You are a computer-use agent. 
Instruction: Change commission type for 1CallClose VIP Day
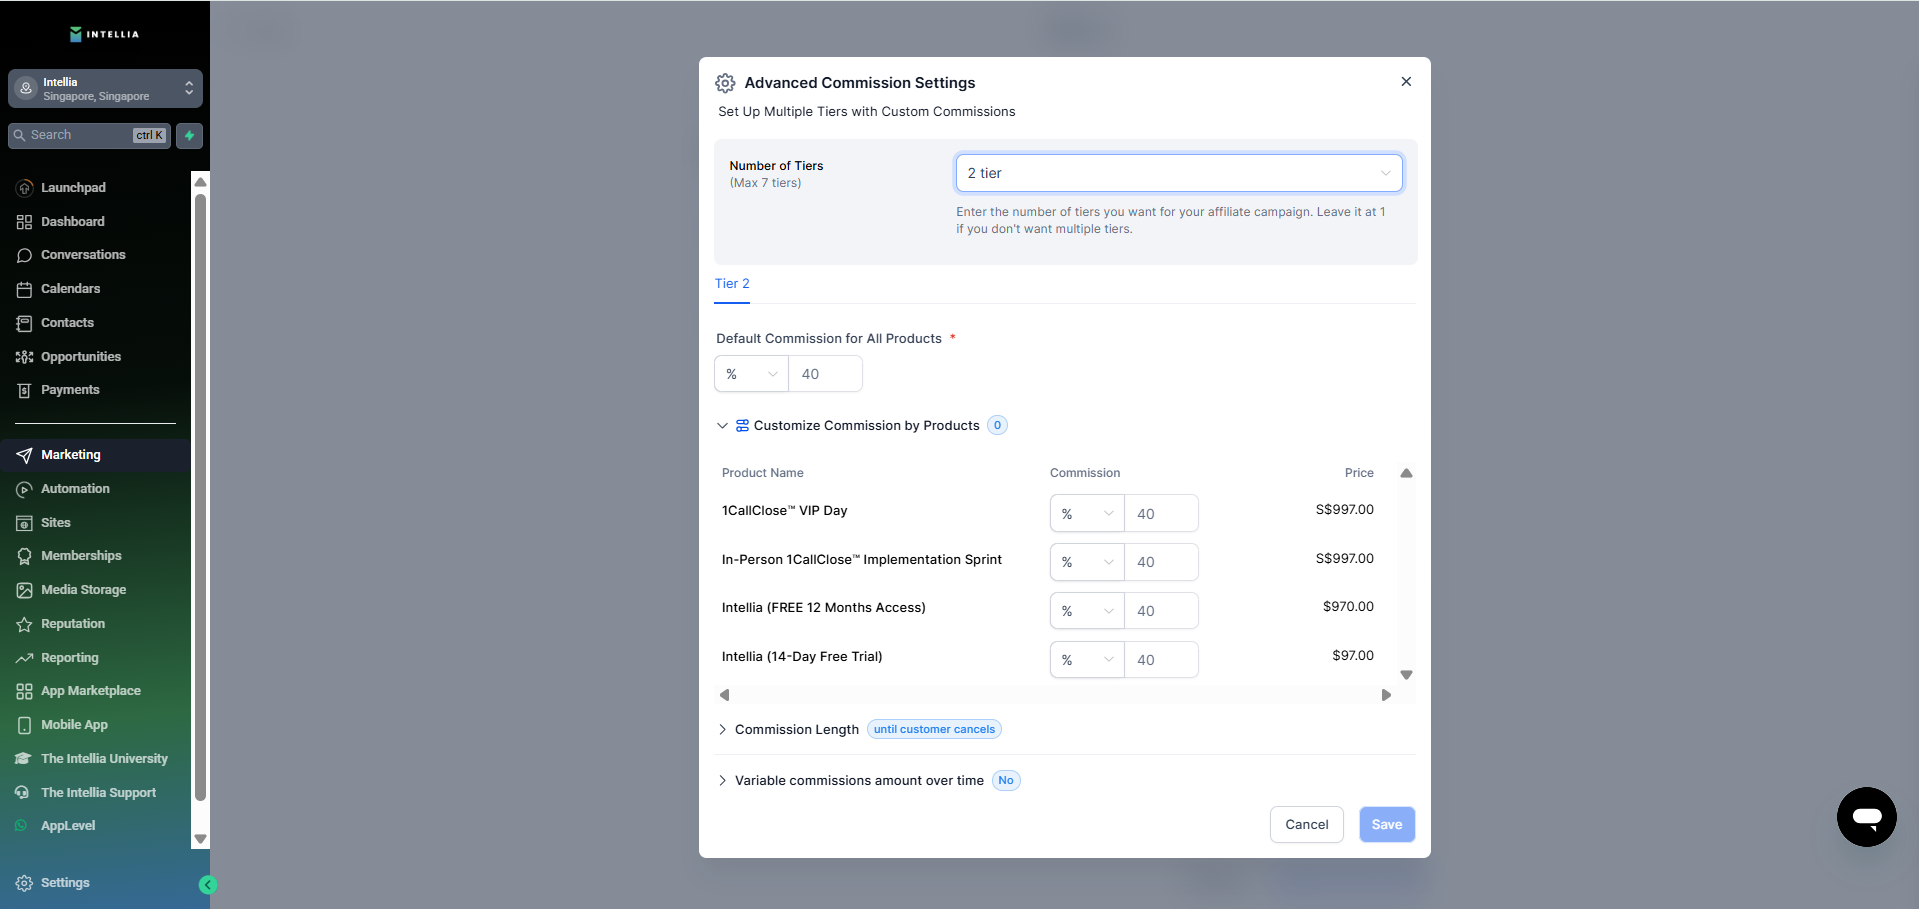click(1086, 514)
